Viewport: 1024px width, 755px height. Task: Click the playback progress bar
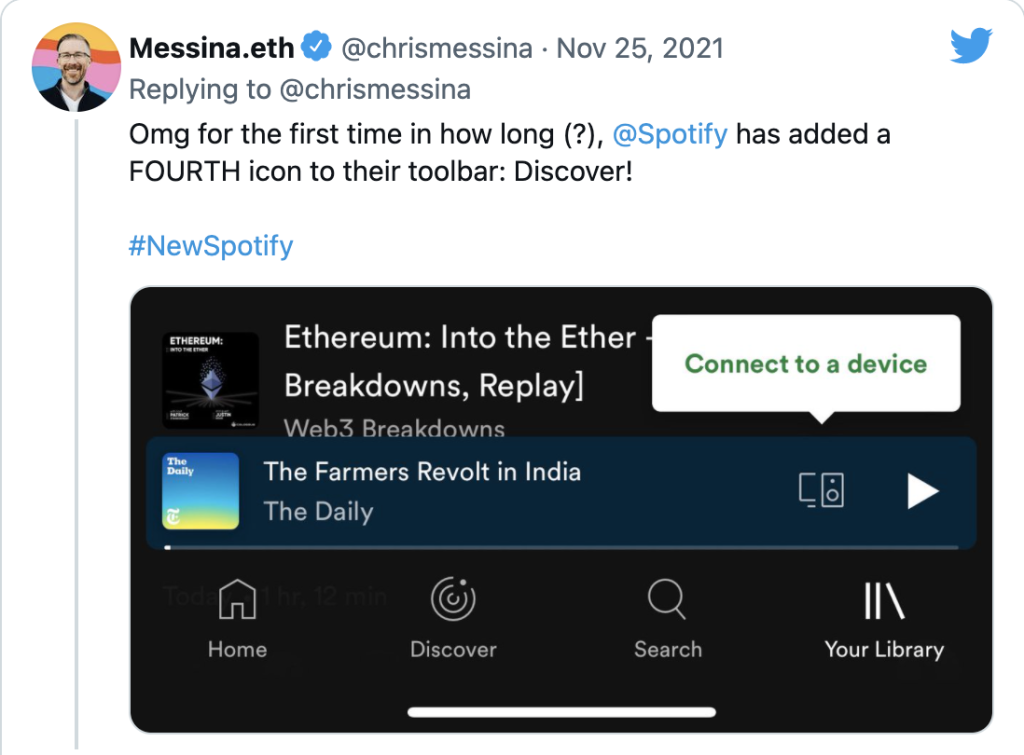[560, 547]
